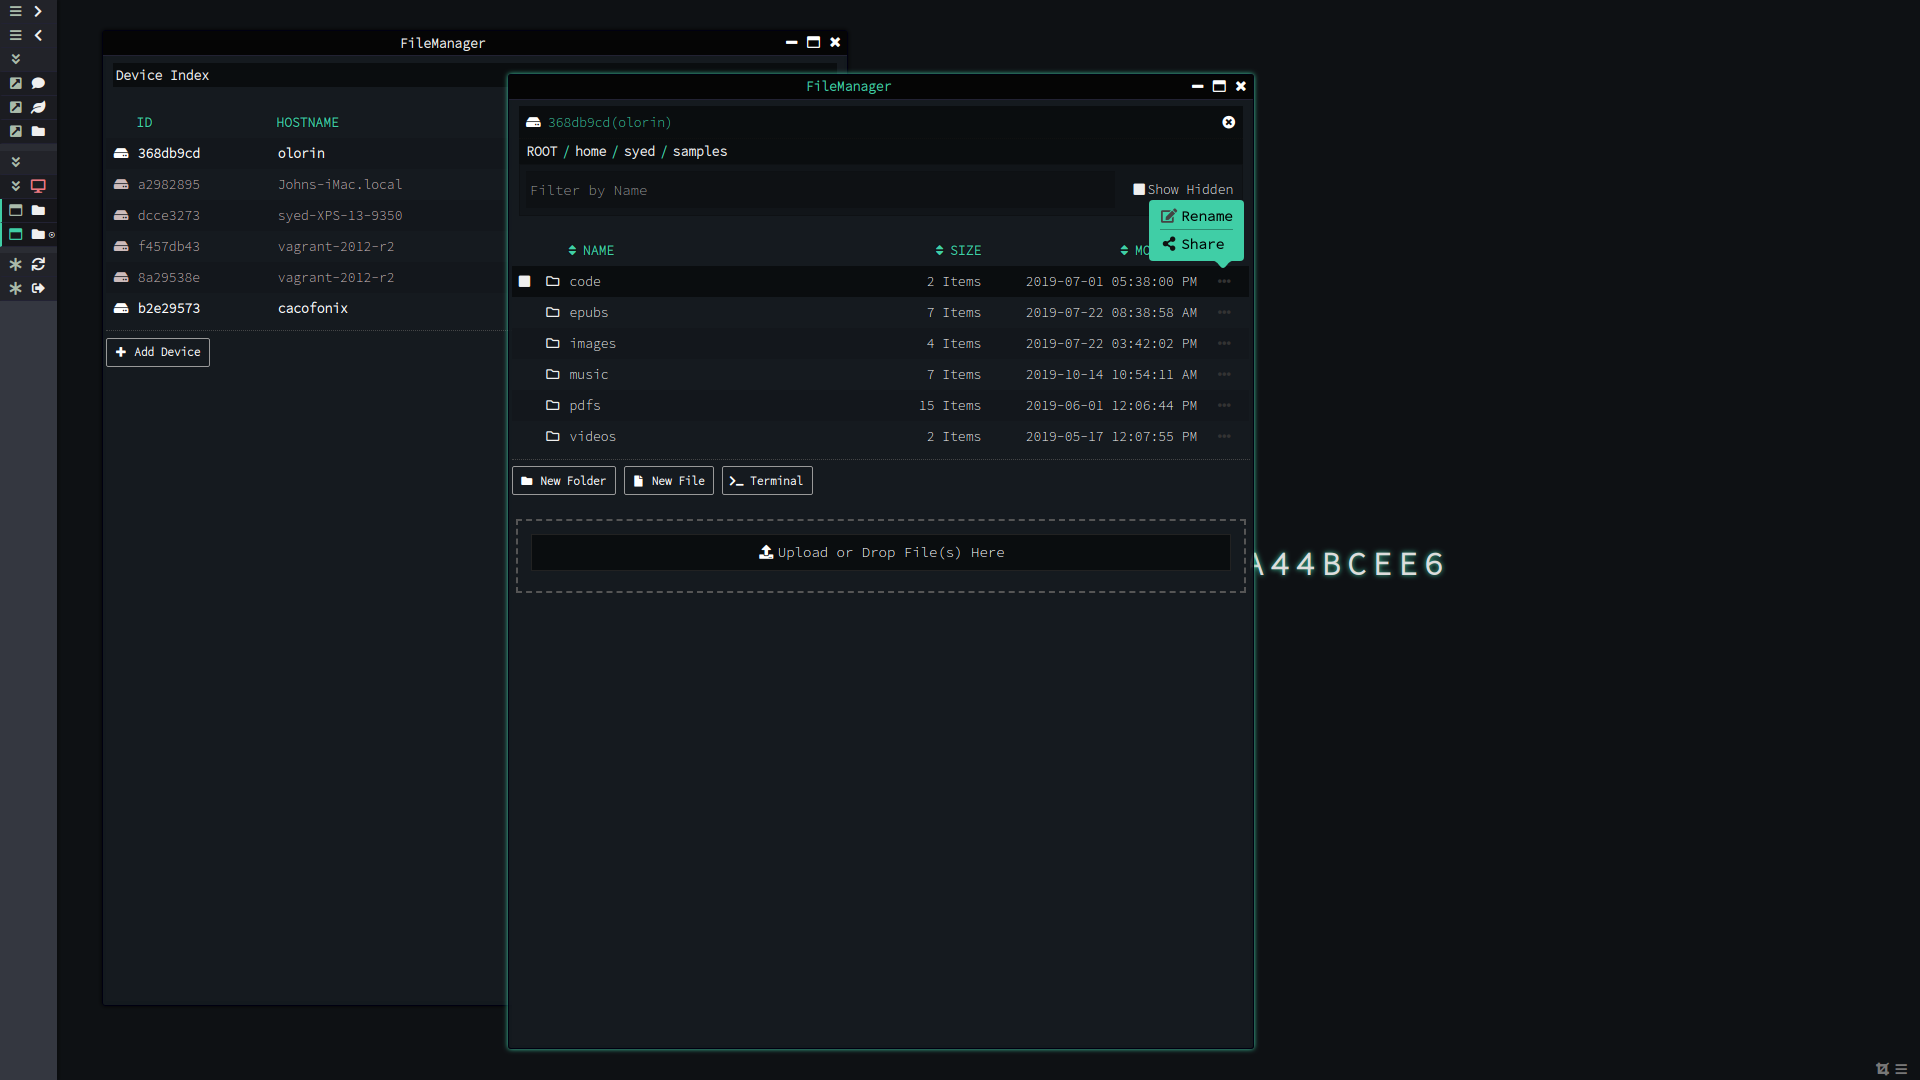Focus the Filter by Name field
1920x1080 pixels.
[x=820, y=190]
